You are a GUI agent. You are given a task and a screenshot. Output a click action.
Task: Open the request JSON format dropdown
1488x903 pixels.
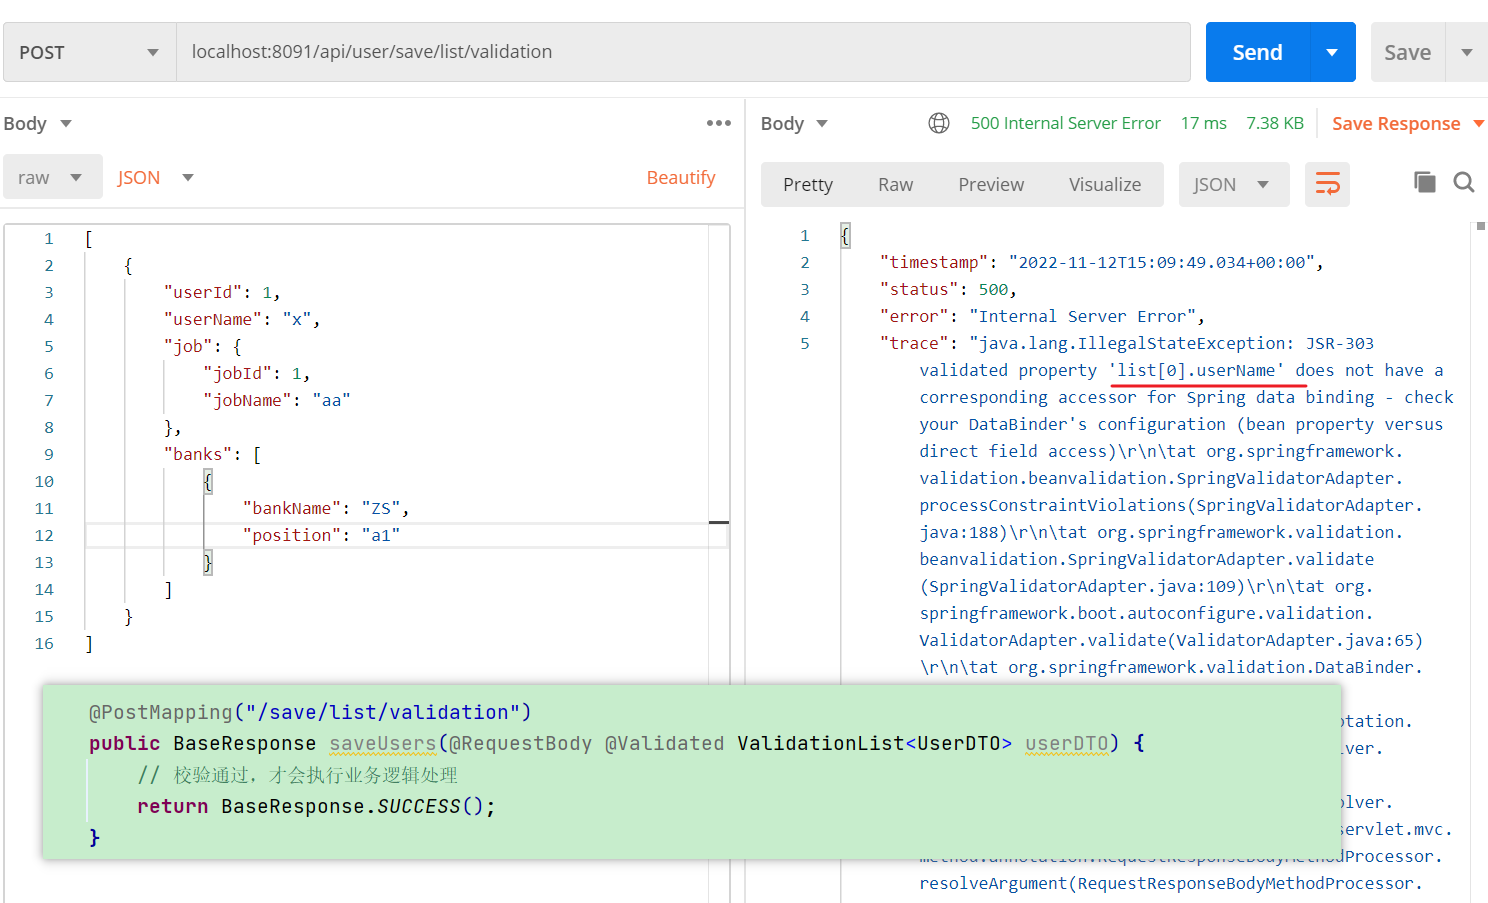(155, 177)
